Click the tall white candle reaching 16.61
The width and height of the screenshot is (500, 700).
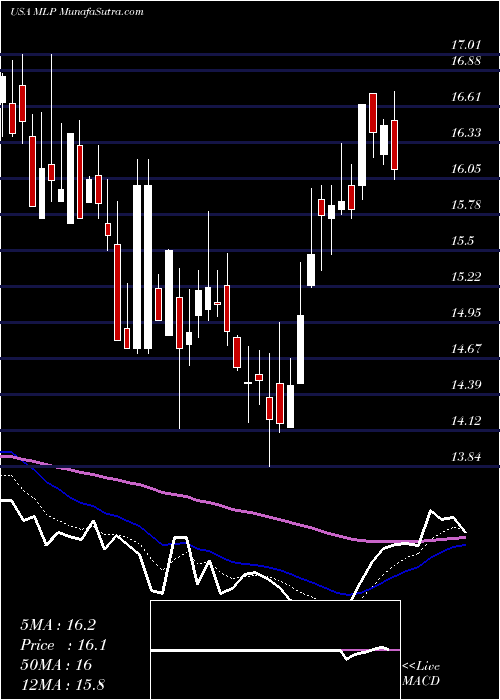click(x=362, y=145)
